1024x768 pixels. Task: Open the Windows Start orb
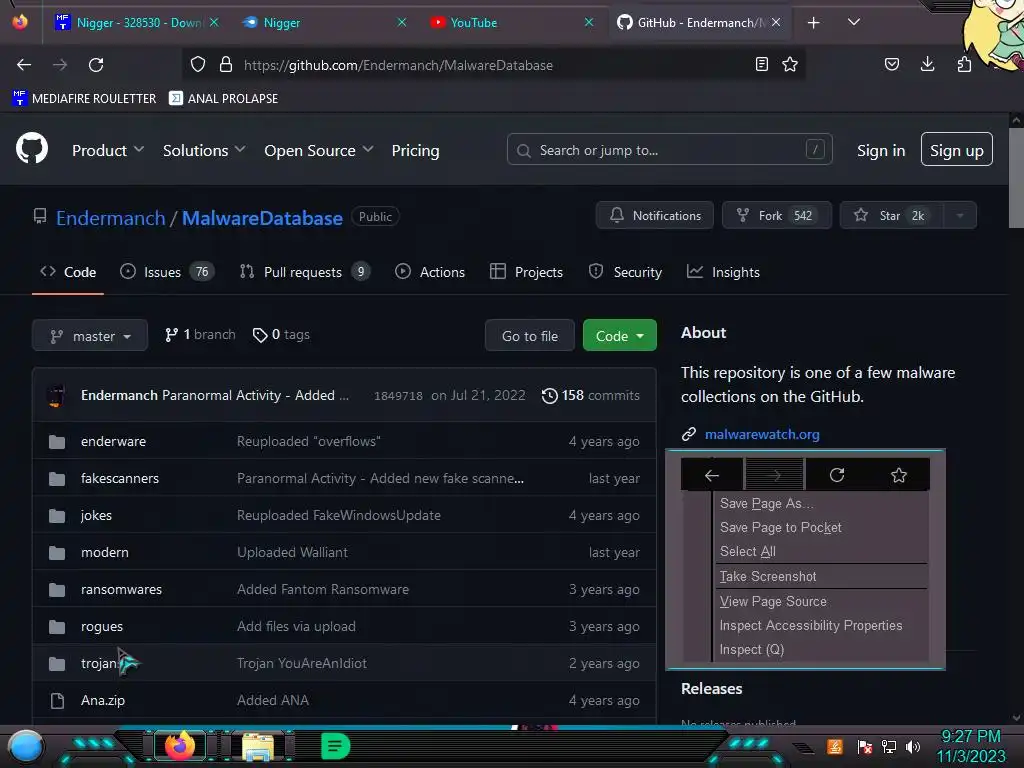25,747
